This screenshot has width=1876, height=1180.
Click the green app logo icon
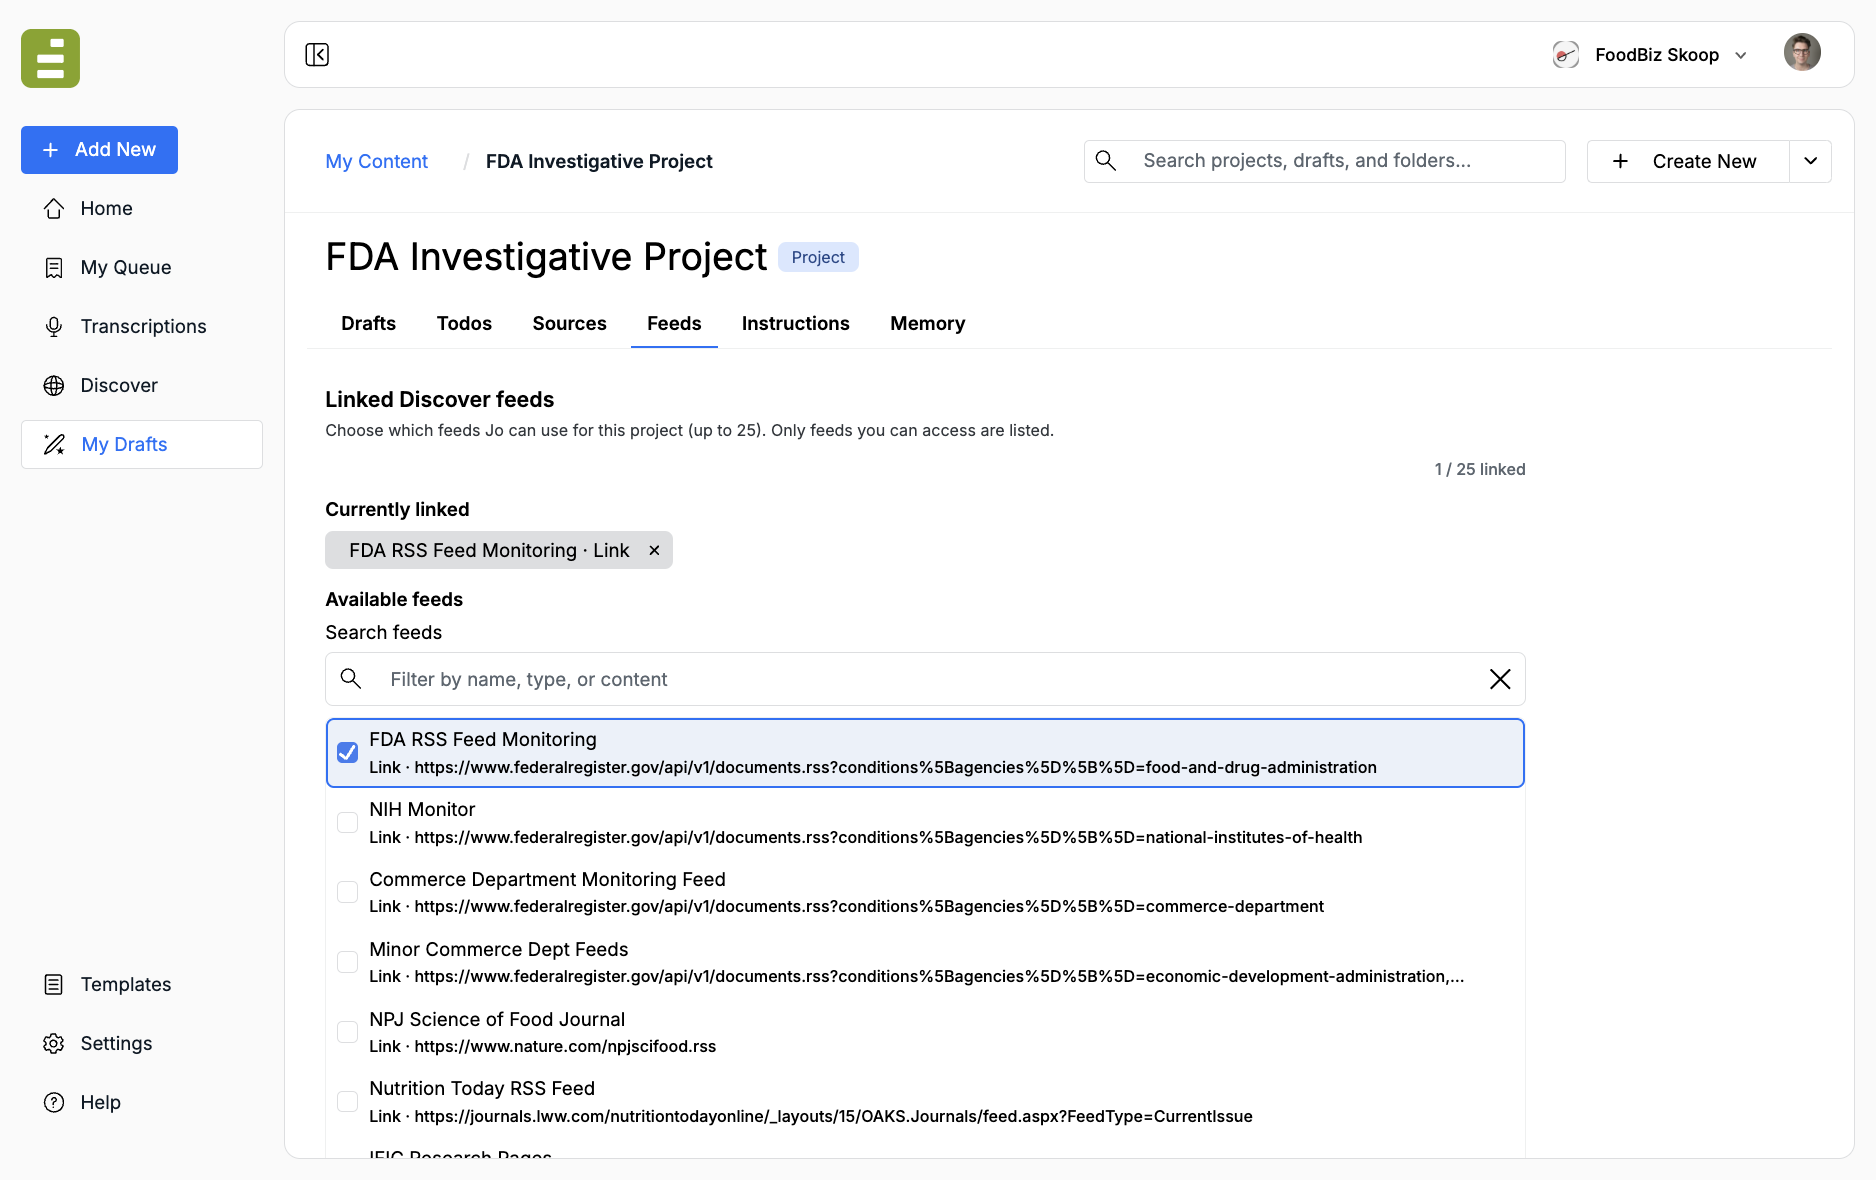[x=50, y=58]
